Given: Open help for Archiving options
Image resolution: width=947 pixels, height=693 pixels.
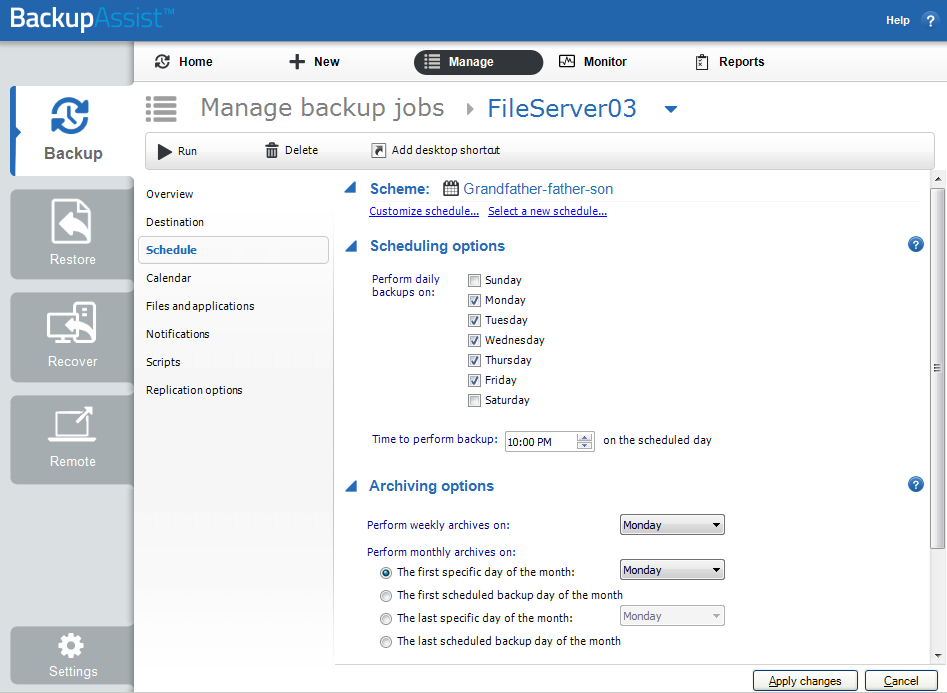Looking at the screenshot, I should pos(916,485).
